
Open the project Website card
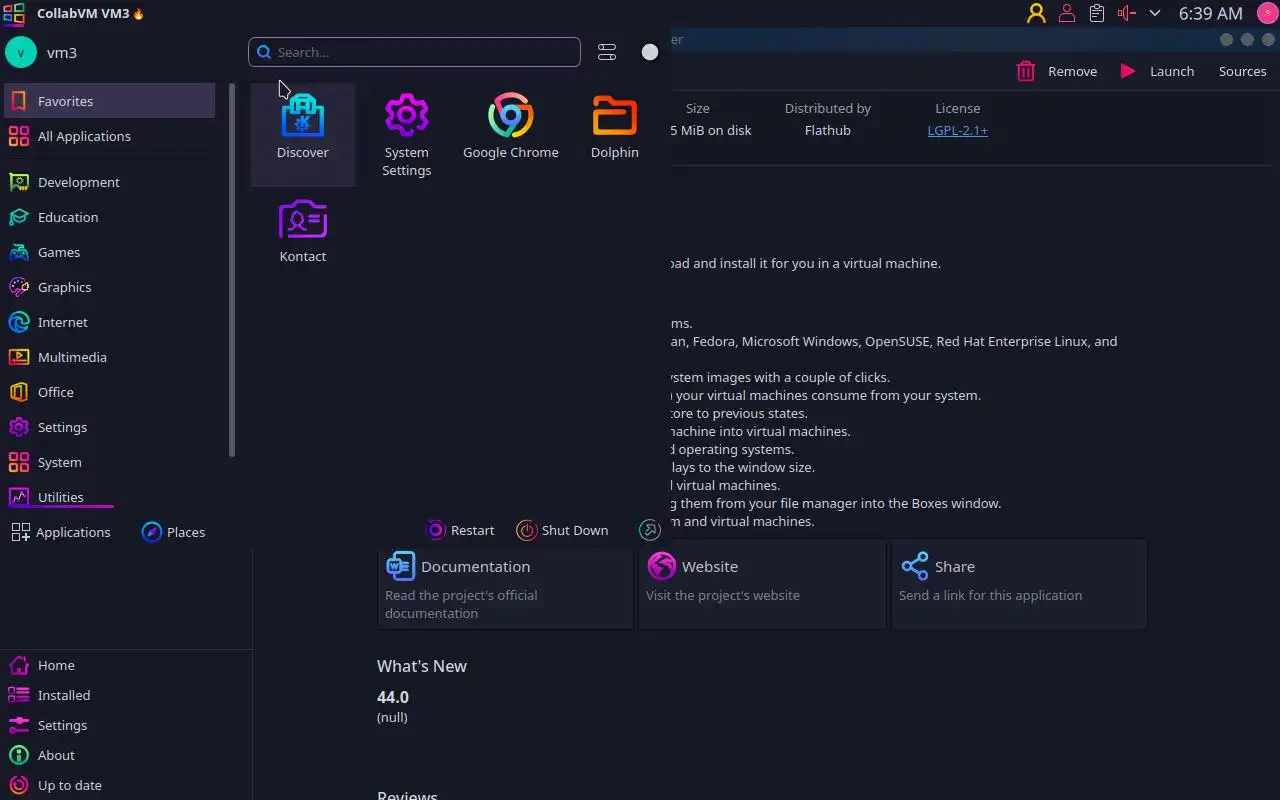(x=762, y=585)
